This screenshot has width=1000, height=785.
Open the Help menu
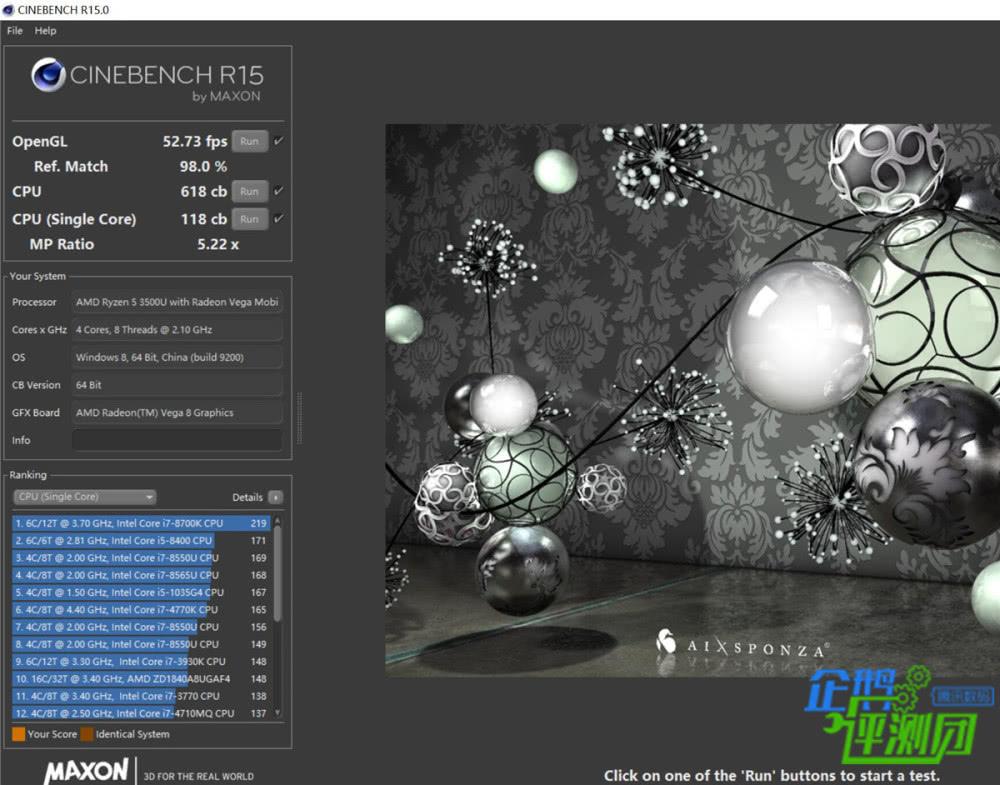tap(45, 31)
